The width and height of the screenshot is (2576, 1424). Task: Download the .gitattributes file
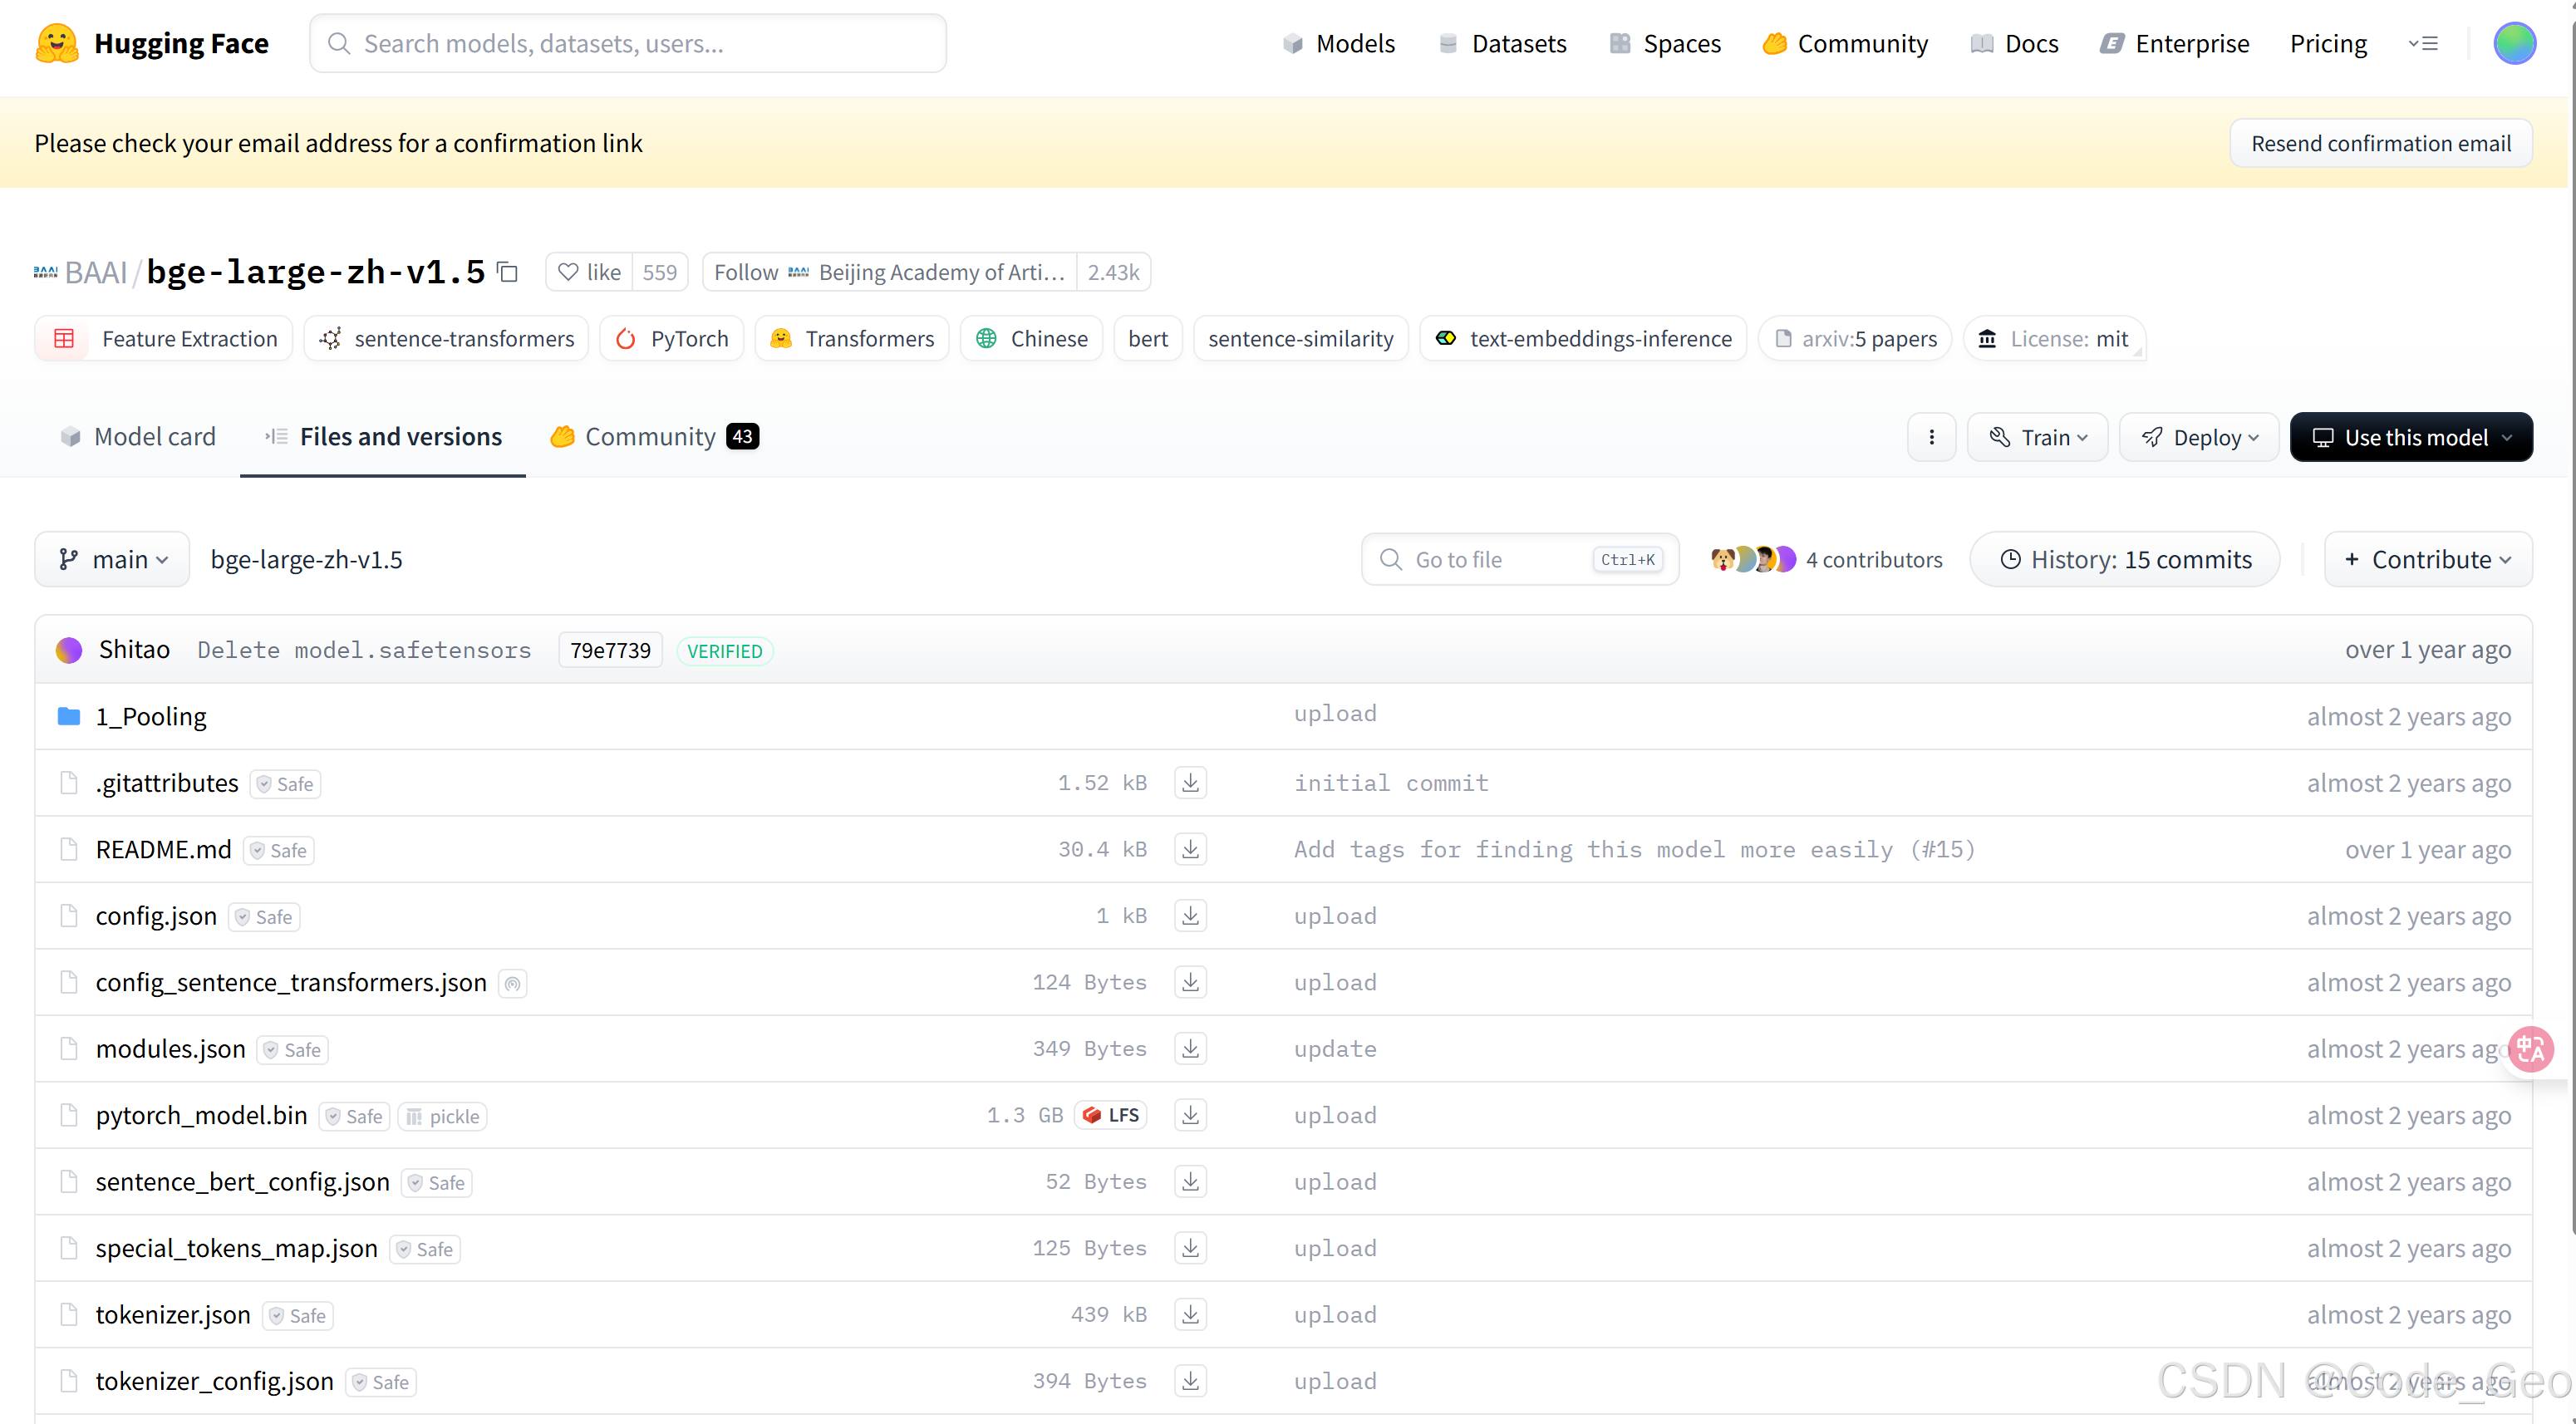(x=1190, y=783)
